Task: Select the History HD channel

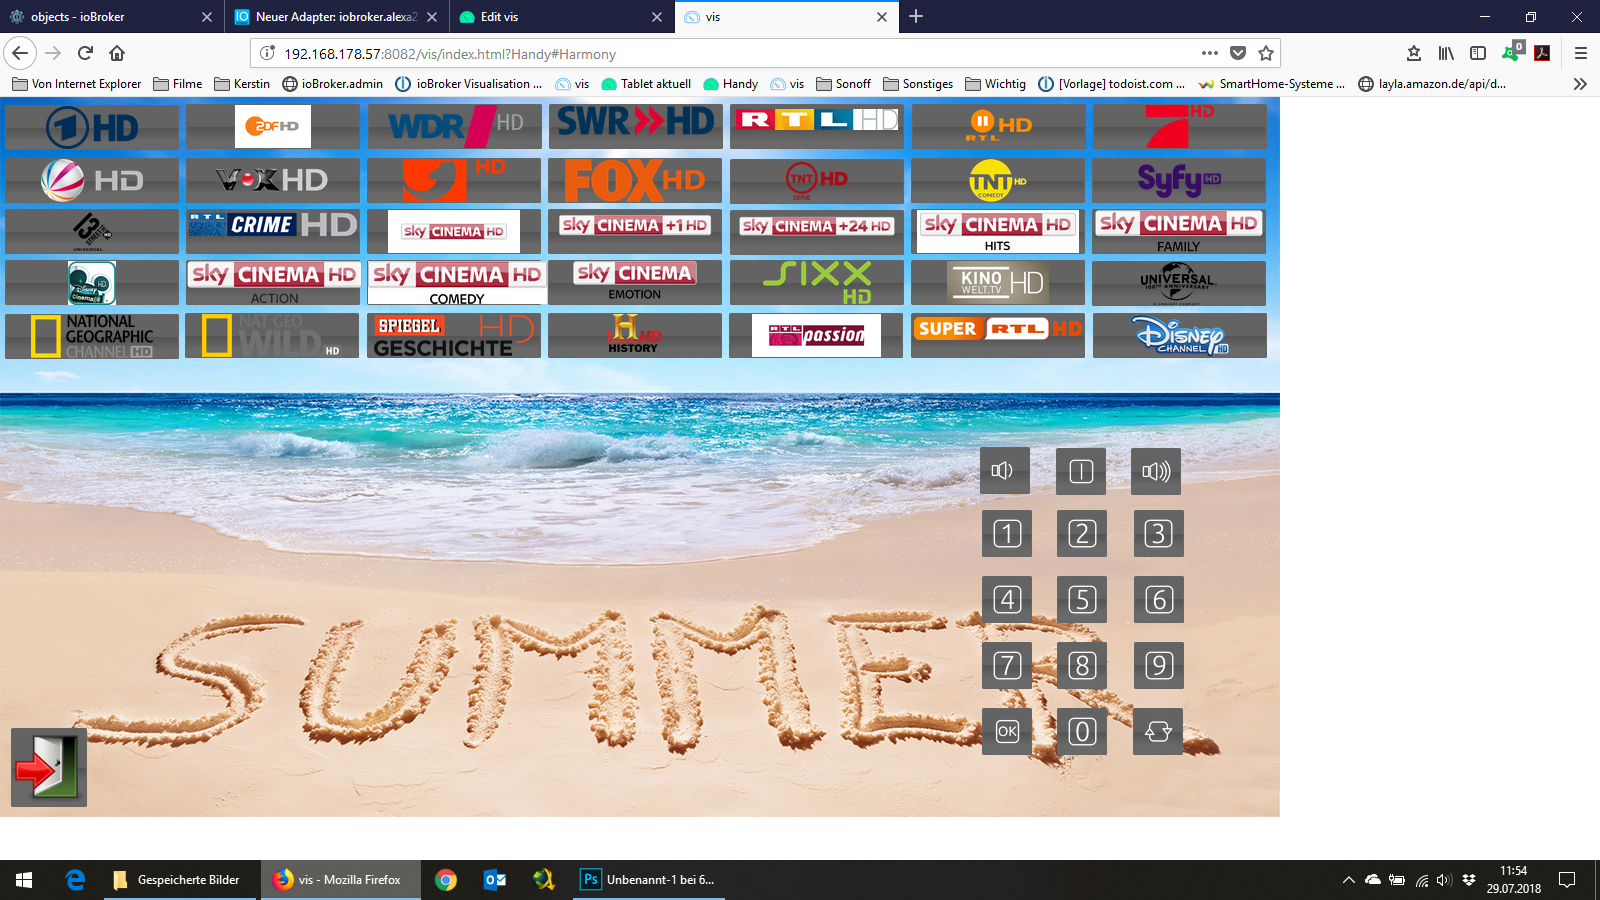Action: [x=635, y=336]
